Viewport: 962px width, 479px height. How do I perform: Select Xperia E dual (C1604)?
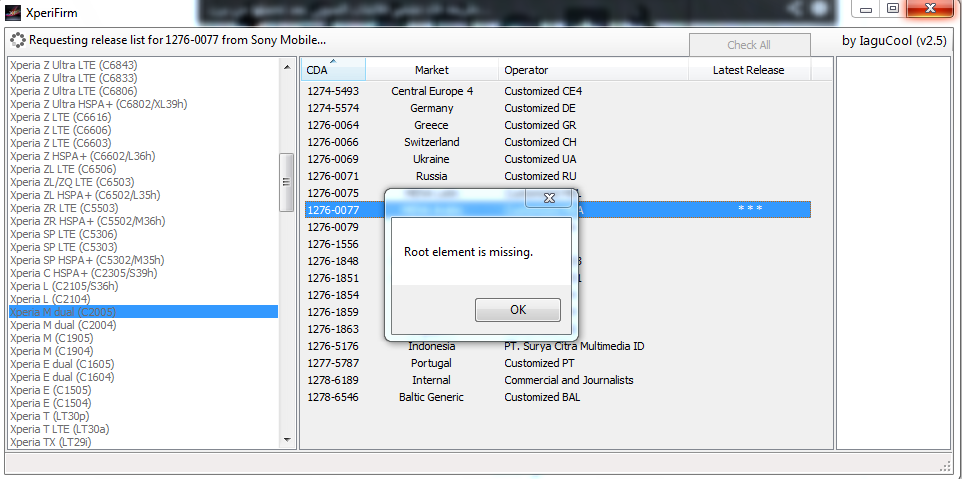tap(144, 377)
